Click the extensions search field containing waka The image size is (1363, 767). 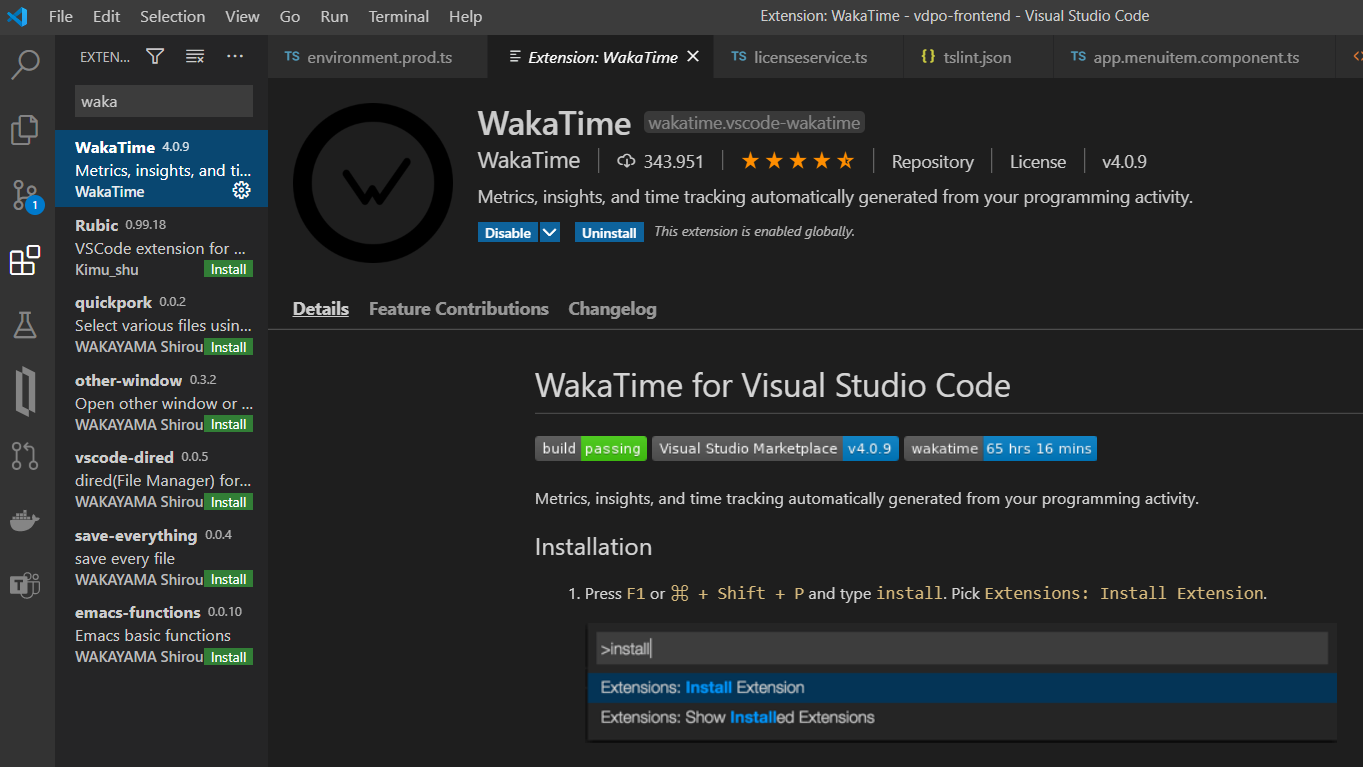pyautogui.click(x=164, y=101)
